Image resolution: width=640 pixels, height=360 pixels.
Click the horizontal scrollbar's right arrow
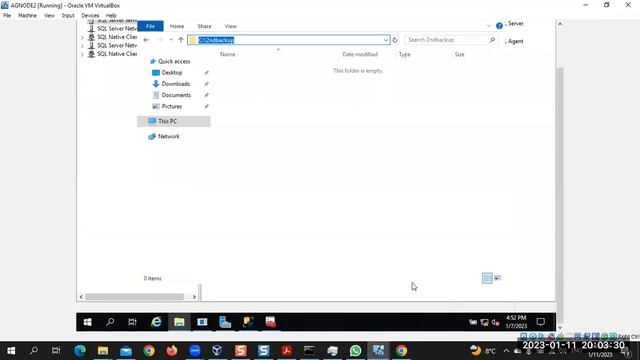click(194, 297)
